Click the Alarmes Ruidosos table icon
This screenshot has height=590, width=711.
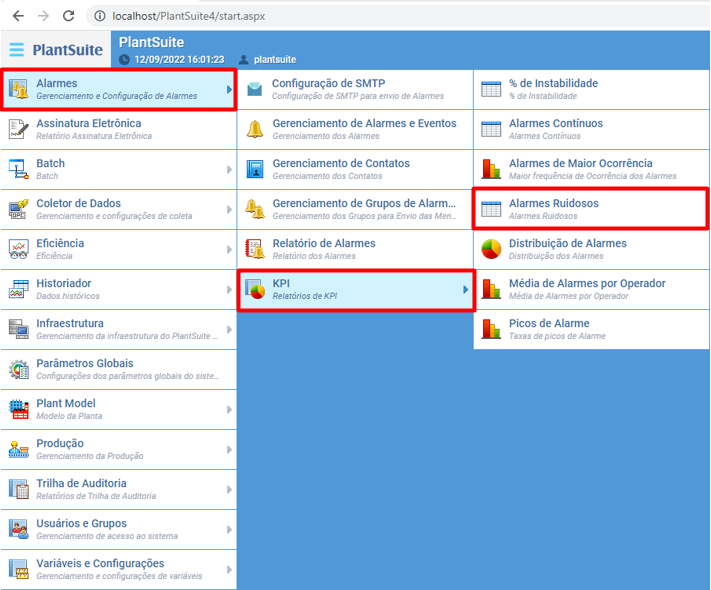[491, 209]
